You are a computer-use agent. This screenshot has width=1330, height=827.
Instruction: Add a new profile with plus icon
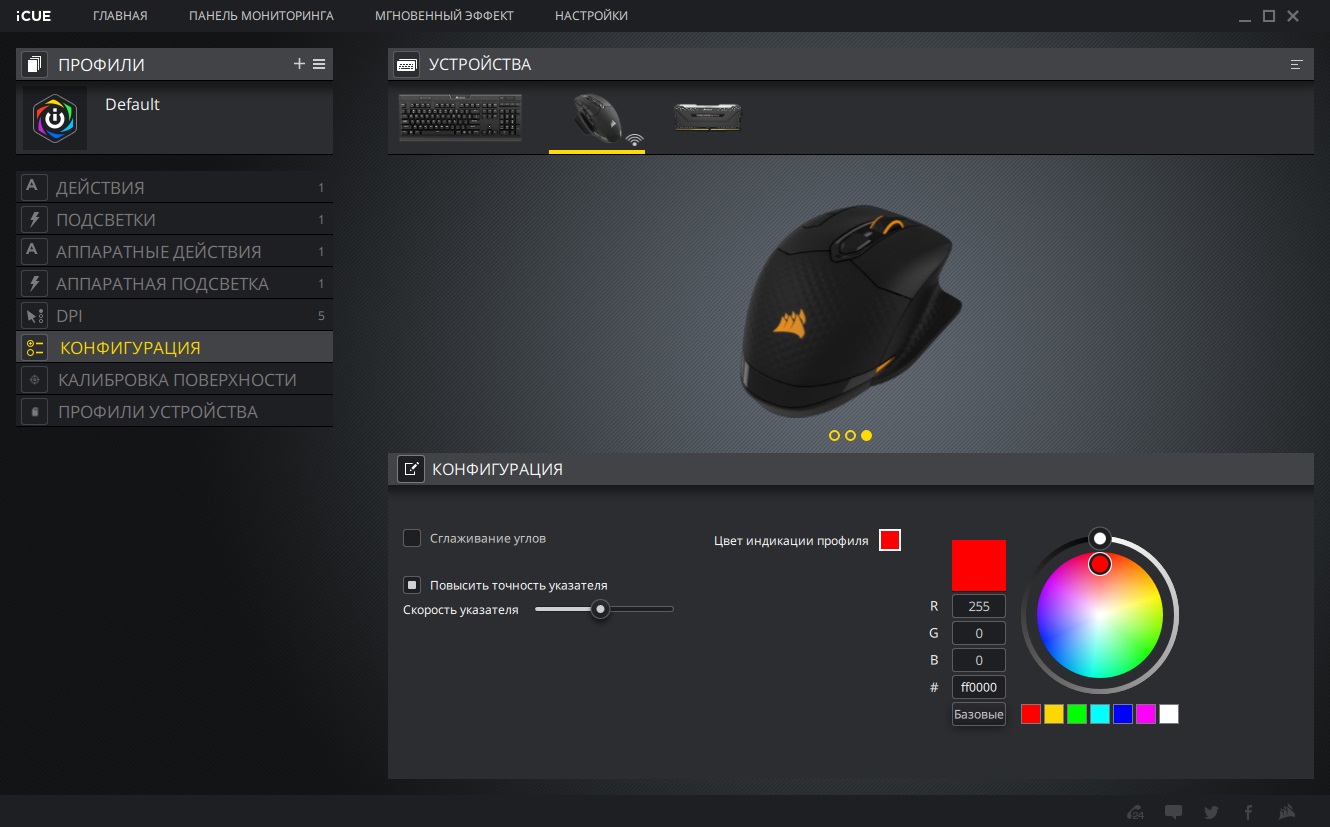point(299,64)
